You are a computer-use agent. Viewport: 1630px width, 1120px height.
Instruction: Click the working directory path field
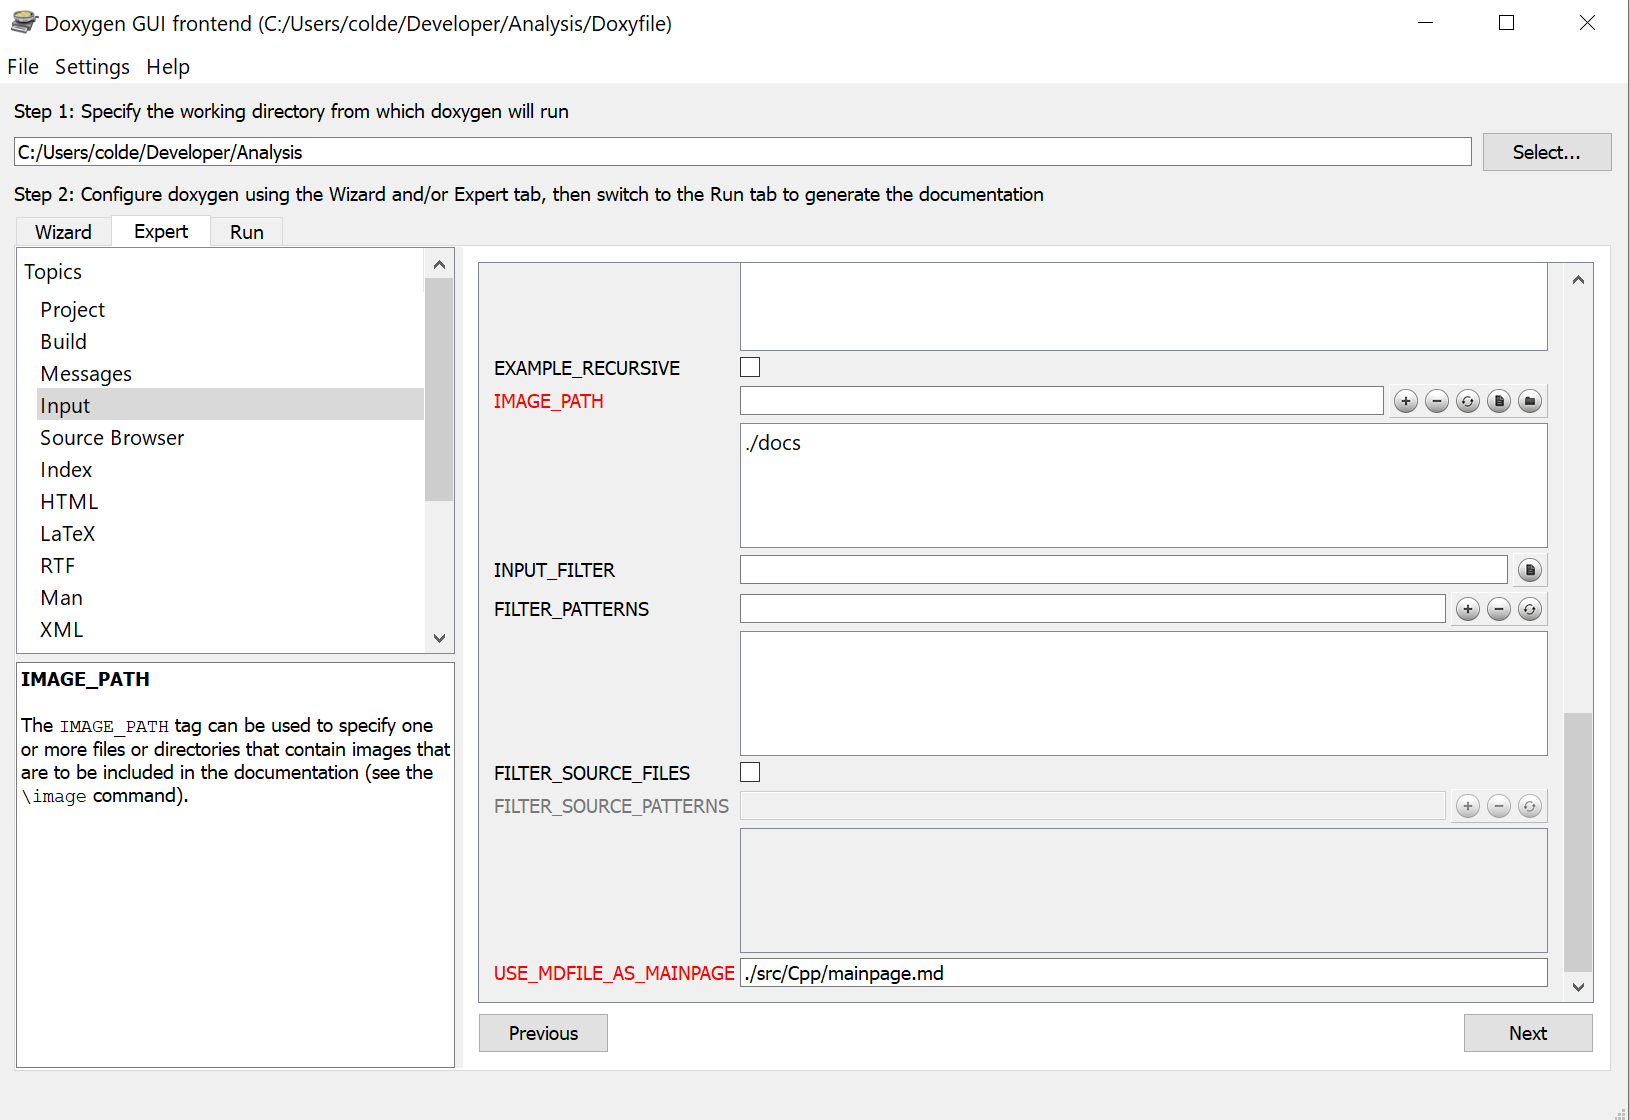click(742, 152)
